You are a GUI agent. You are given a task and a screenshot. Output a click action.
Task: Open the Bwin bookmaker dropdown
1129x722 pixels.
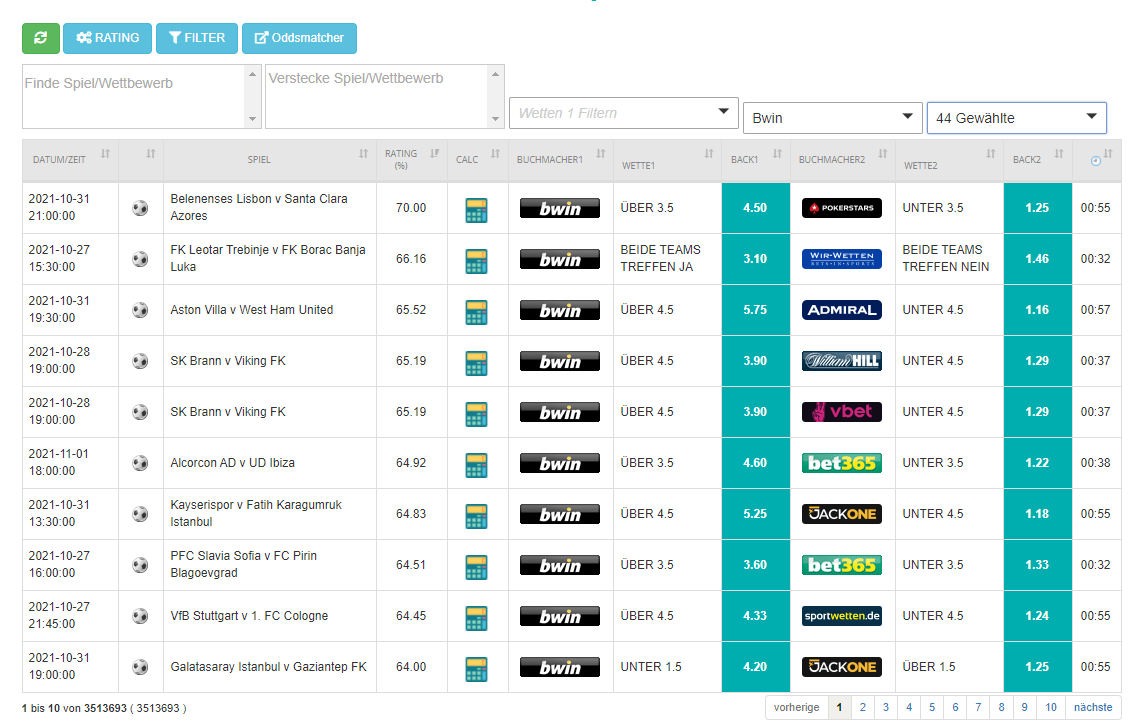pyautogui.click(x=832, y=118)
